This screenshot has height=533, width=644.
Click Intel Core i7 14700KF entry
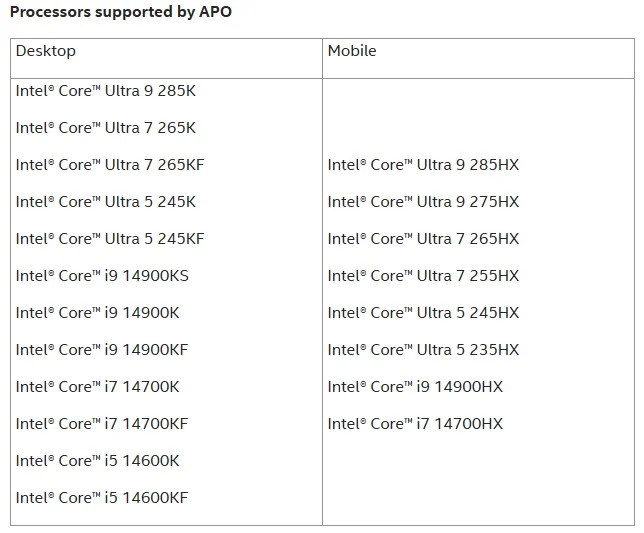(x=101, y=423)
